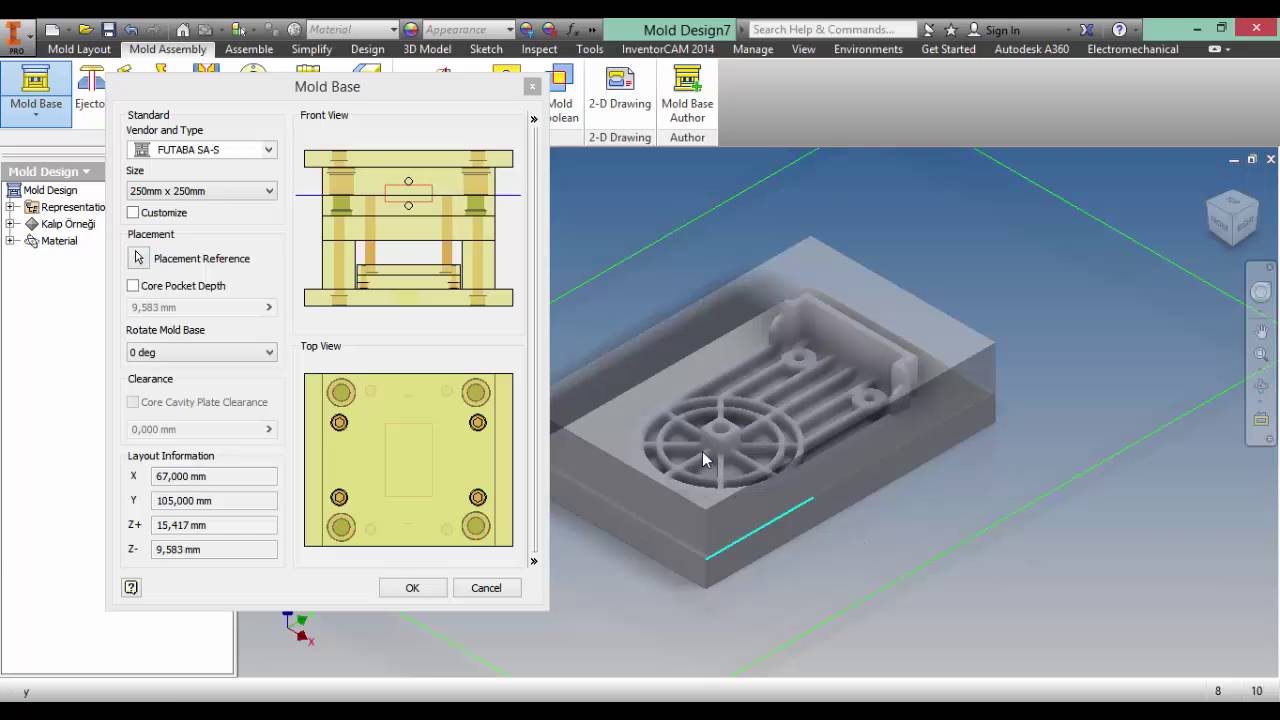Click the favorites star icon
The height and width of the screenshot is (720, 1280).
(x=951, y=30)
